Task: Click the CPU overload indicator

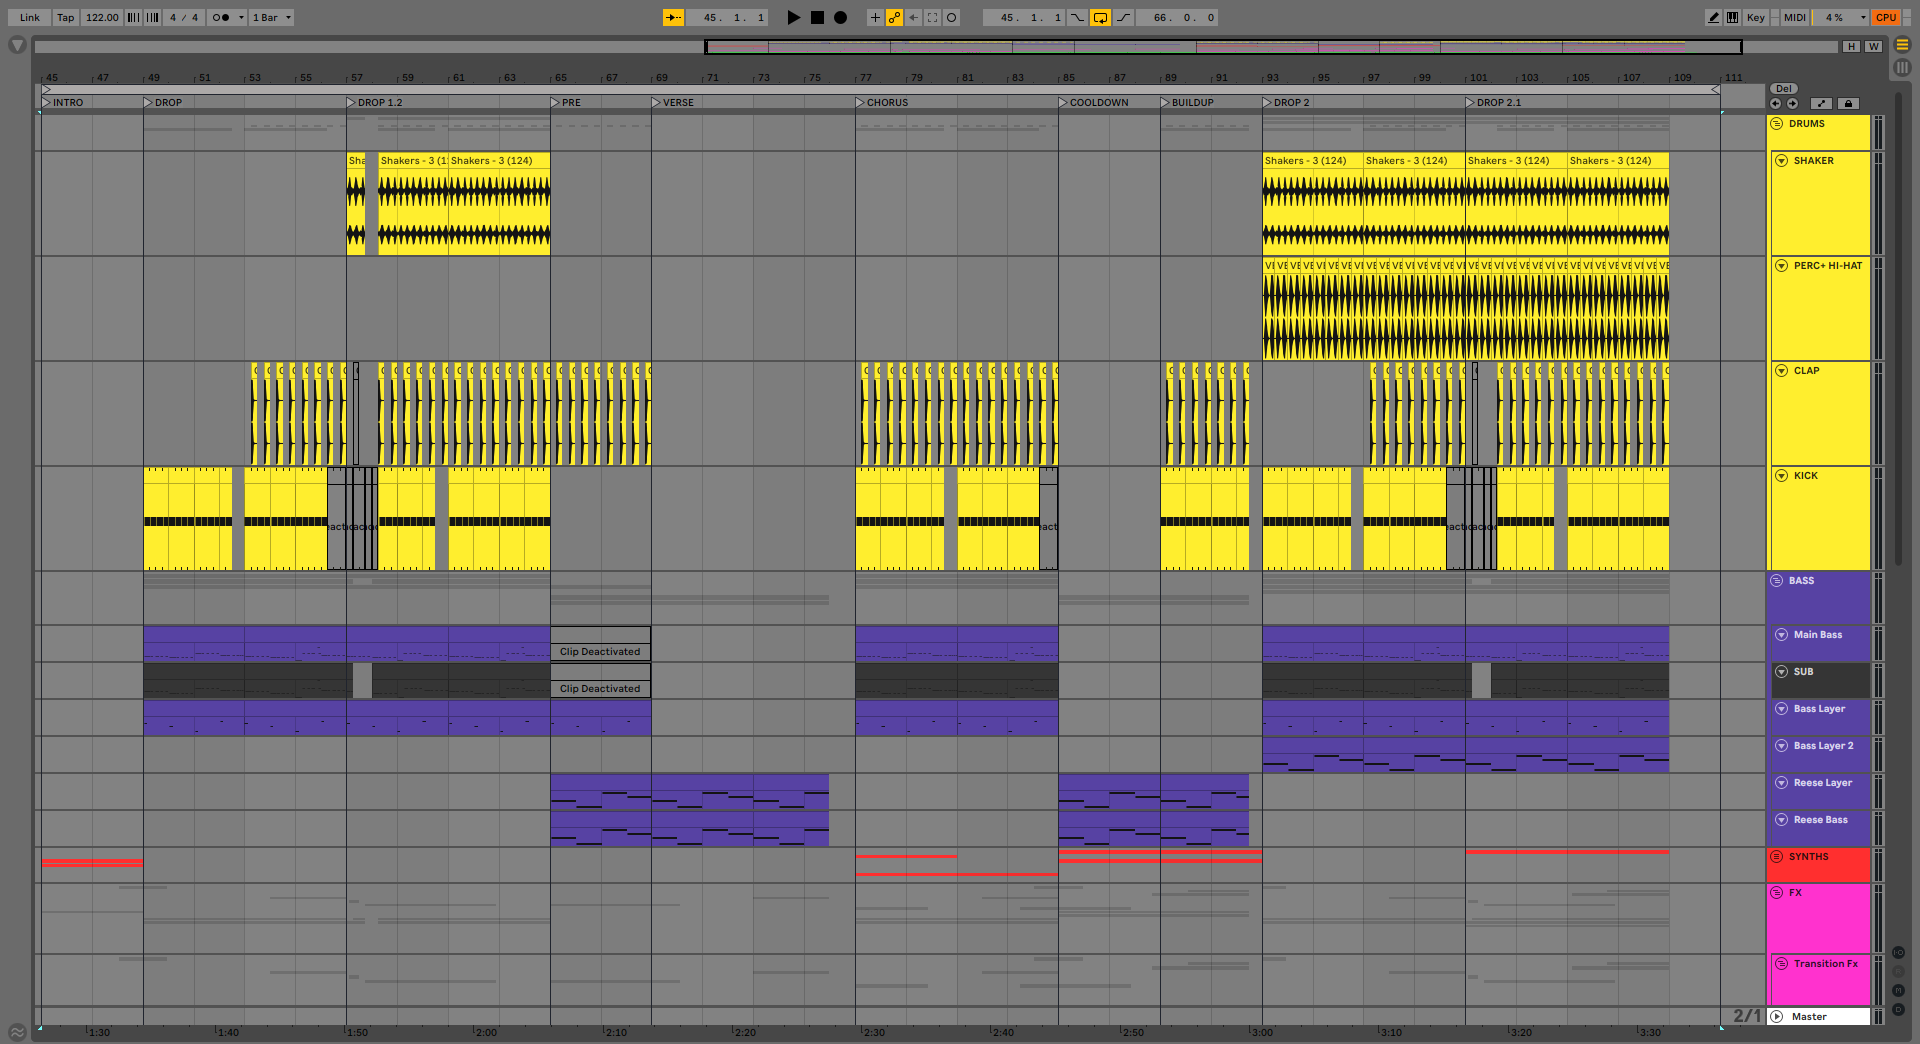Action: 1886,17
